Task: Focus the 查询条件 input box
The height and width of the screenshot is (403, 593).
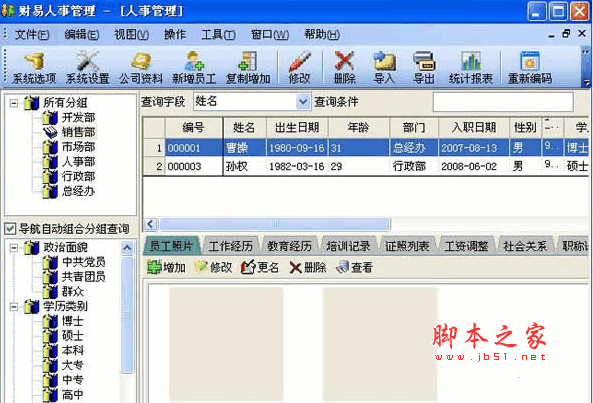Action: point(503,102)
